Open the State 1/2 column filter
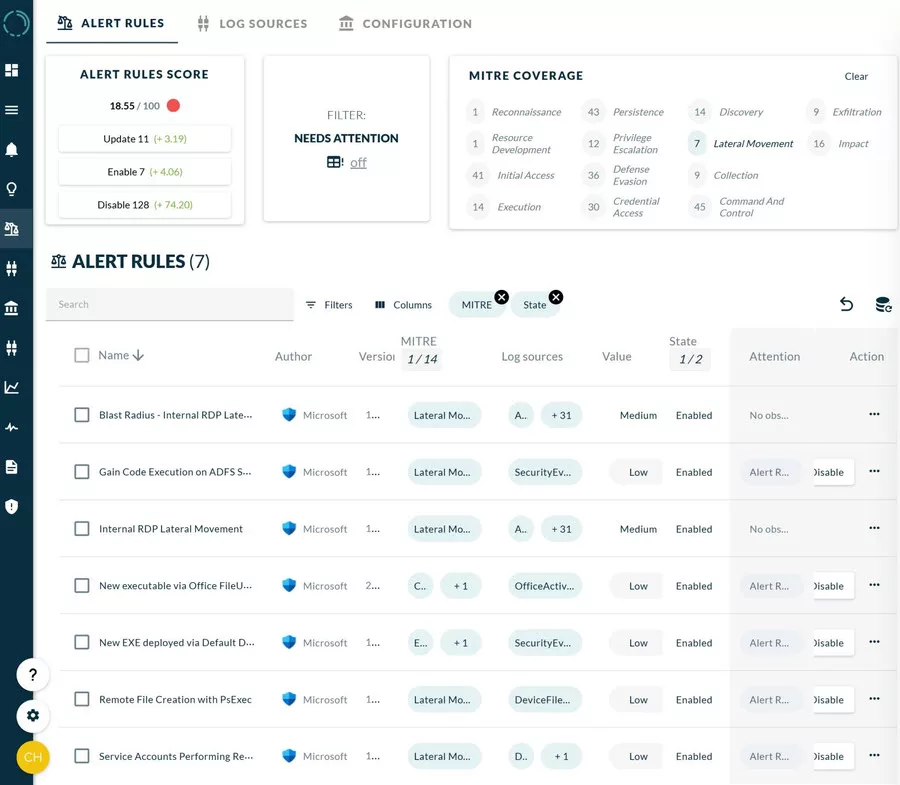900x785 pixels. (x=690, y=359)
